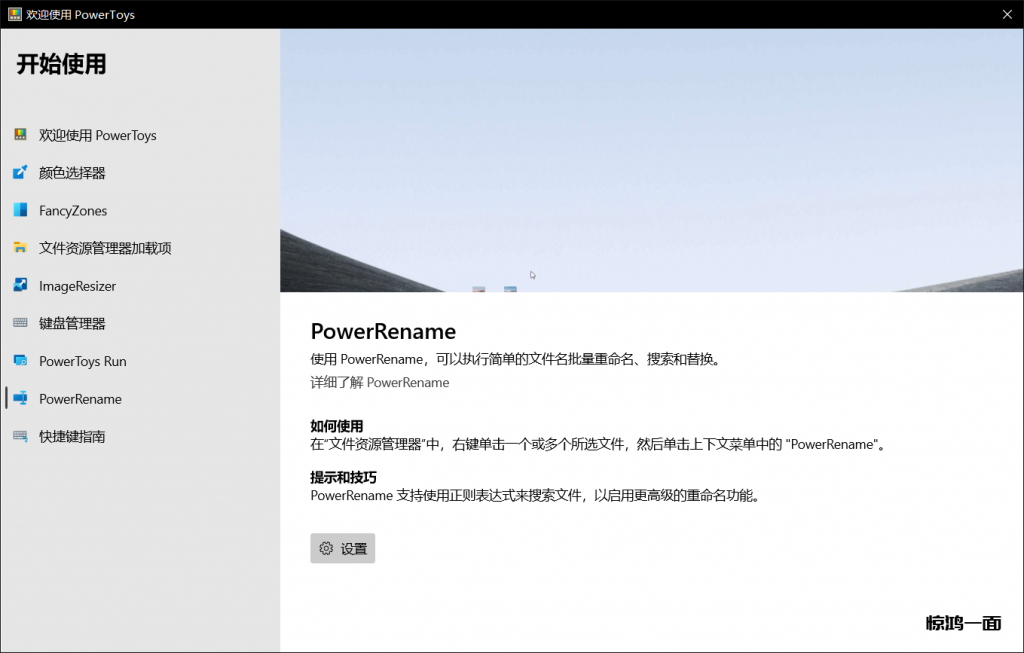
Task: Click the FancyZones sidebar icon
Action: [20, 210]
